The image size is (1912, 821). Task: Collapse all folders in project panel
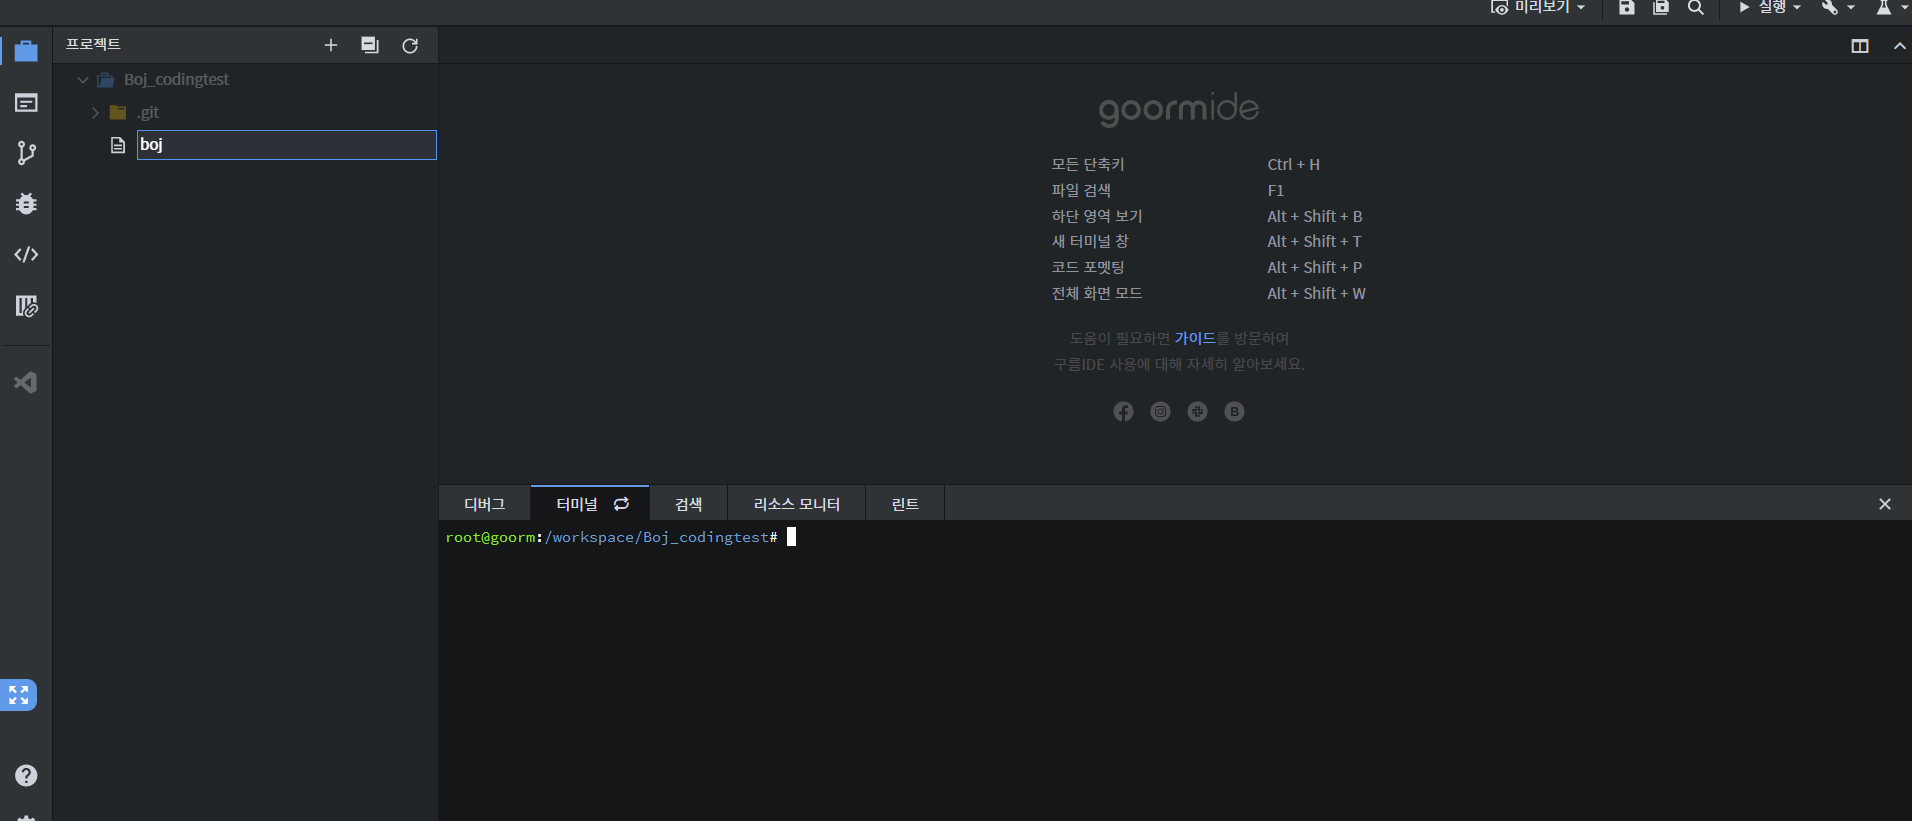coord(370,45)
